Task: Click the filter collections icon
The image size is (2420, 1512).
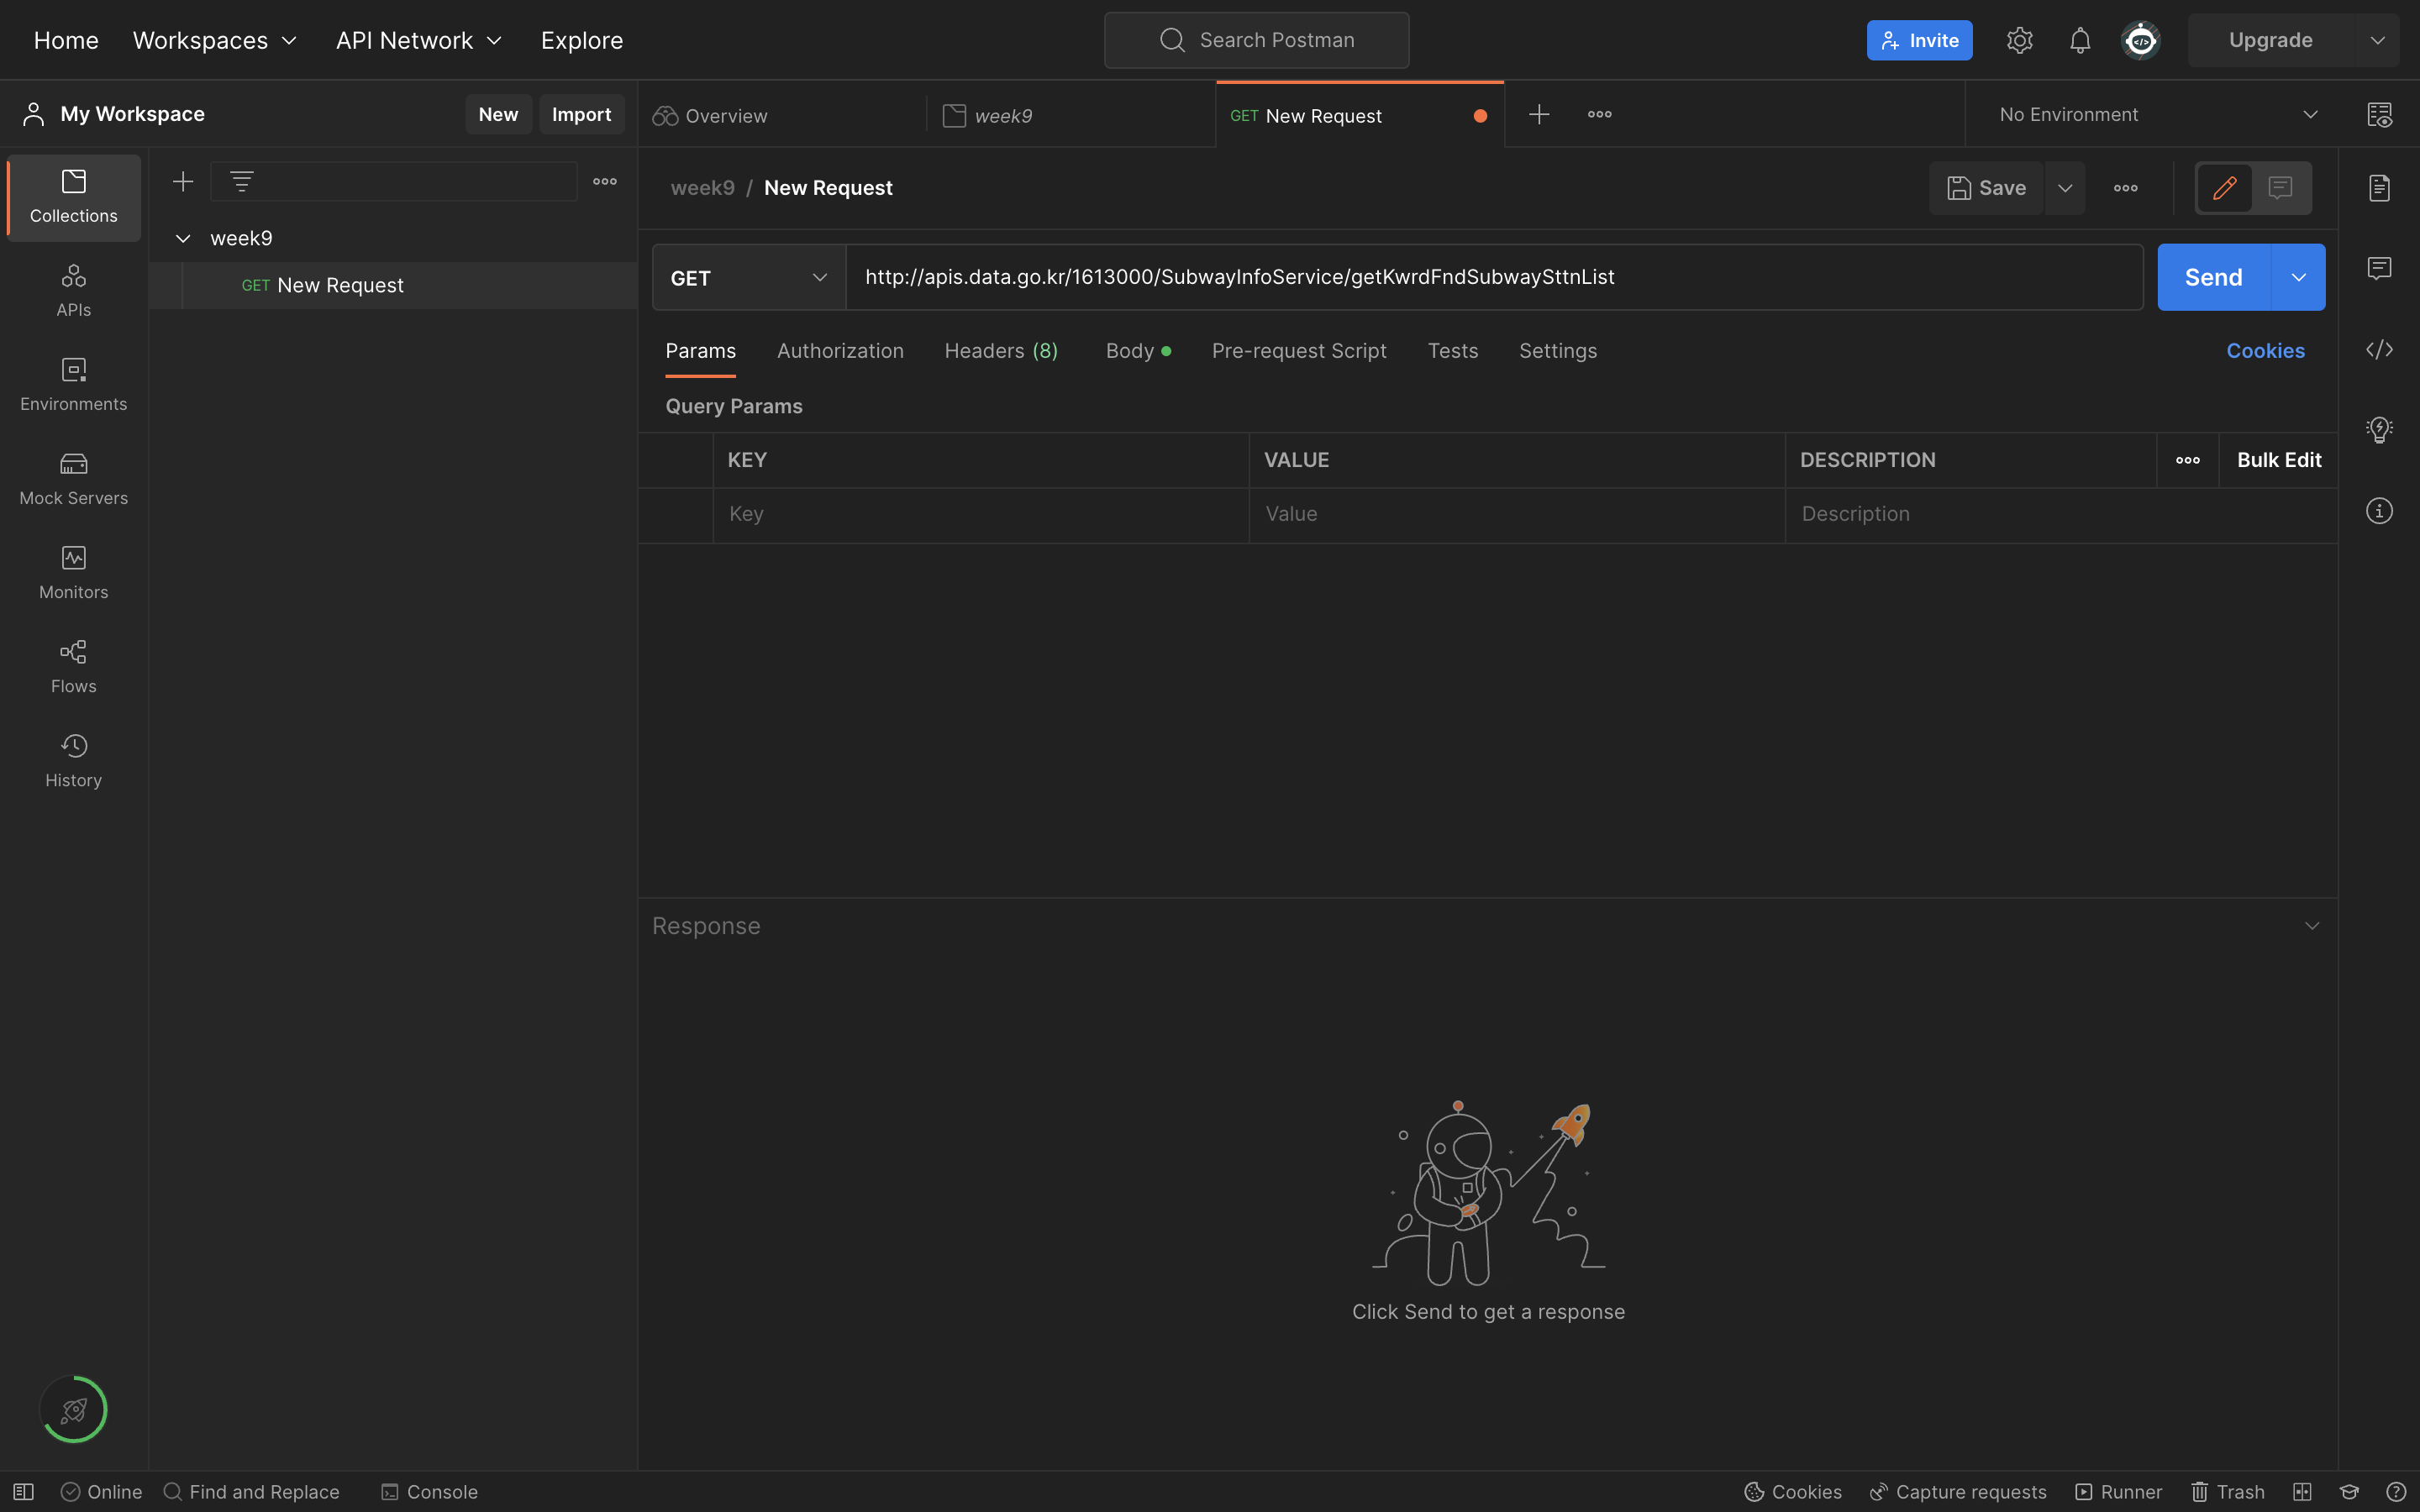Action: click(241, 181)
